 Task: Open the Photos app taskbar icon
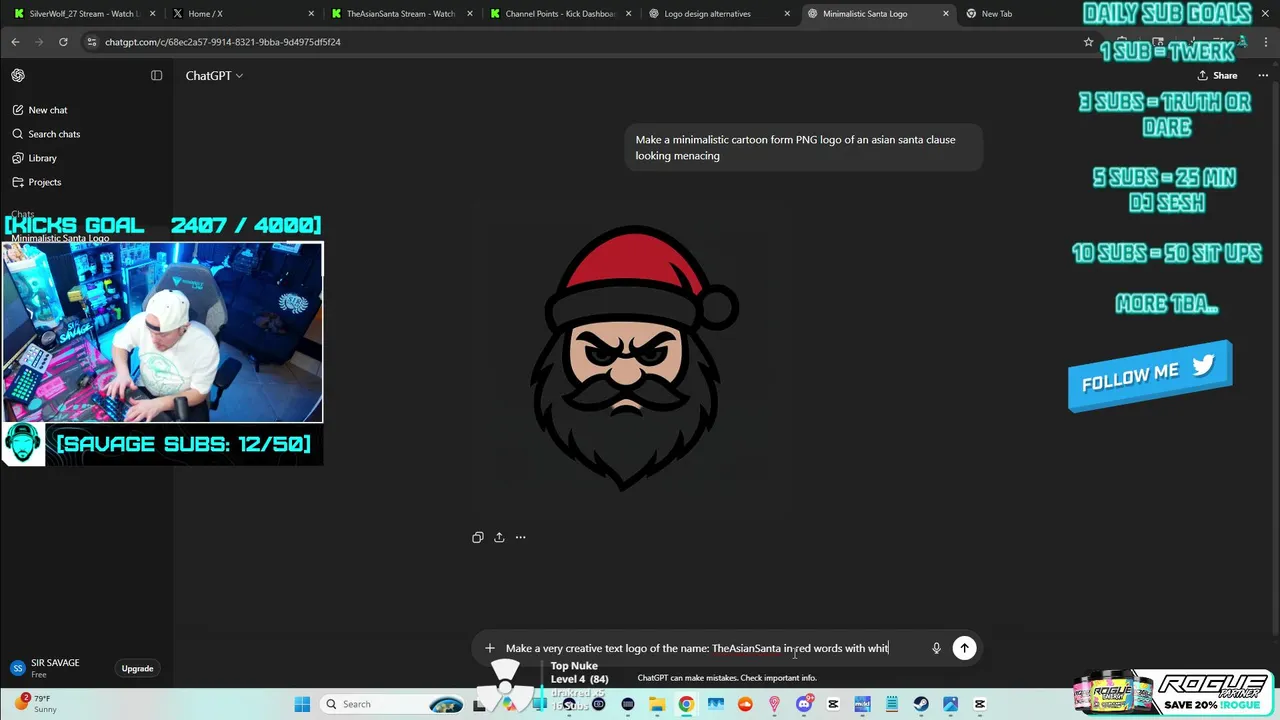pyautogui.click(x=950, y=704)
